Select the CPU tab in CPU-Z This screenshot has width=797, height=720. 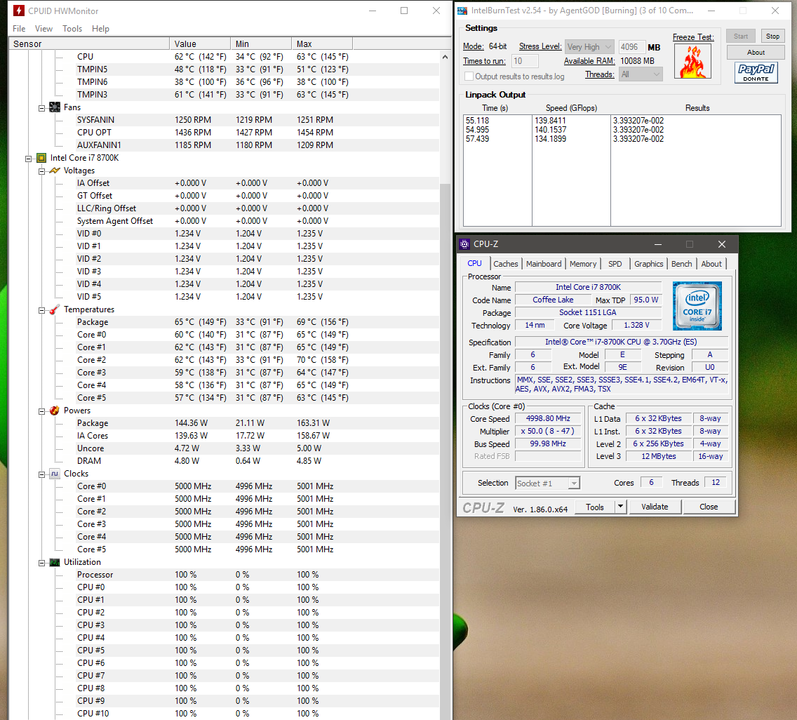click(x=474, y=263)
